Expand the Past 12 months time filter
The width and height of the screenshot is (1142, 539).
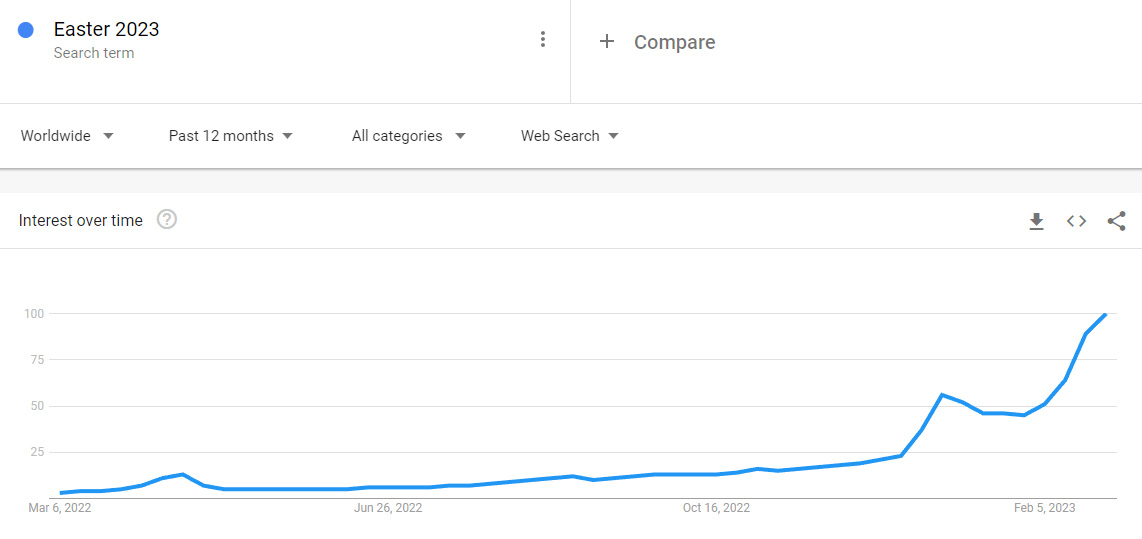230,136
